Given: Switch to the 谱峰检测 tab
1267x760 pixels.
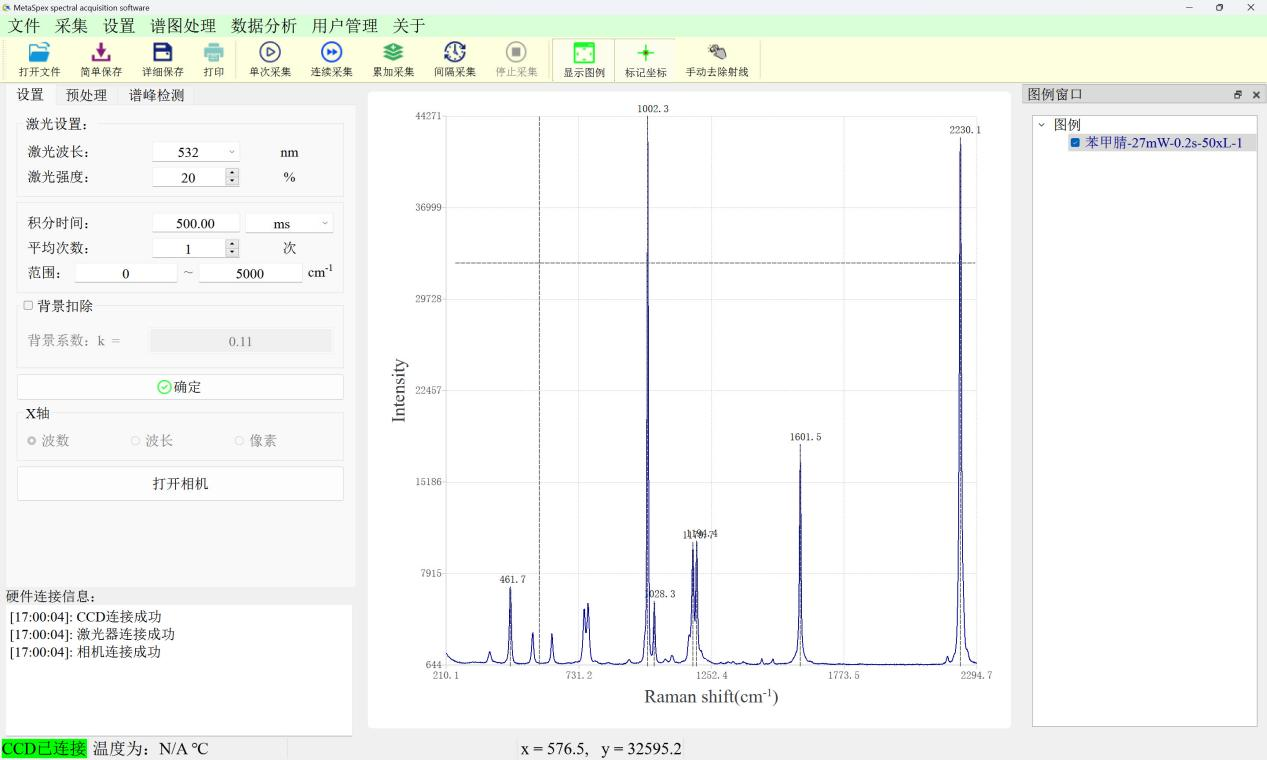Looking at the screenshot, I should coord(156,96).
